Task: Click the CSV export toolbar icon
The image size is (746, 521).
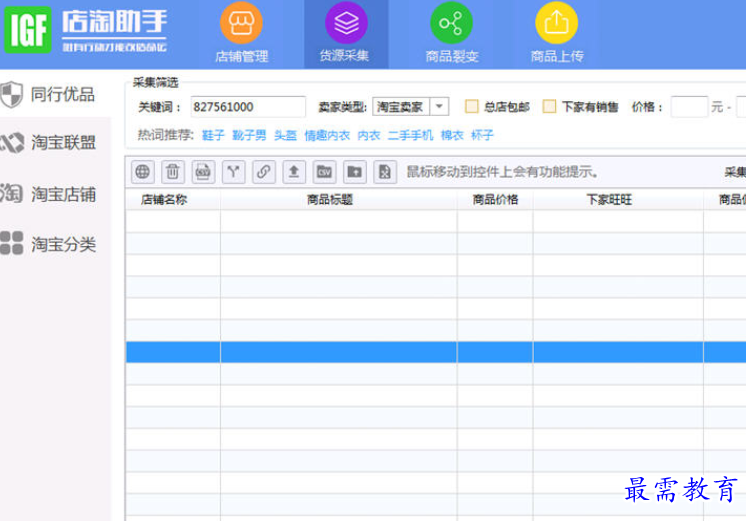Action: point(324,172)
